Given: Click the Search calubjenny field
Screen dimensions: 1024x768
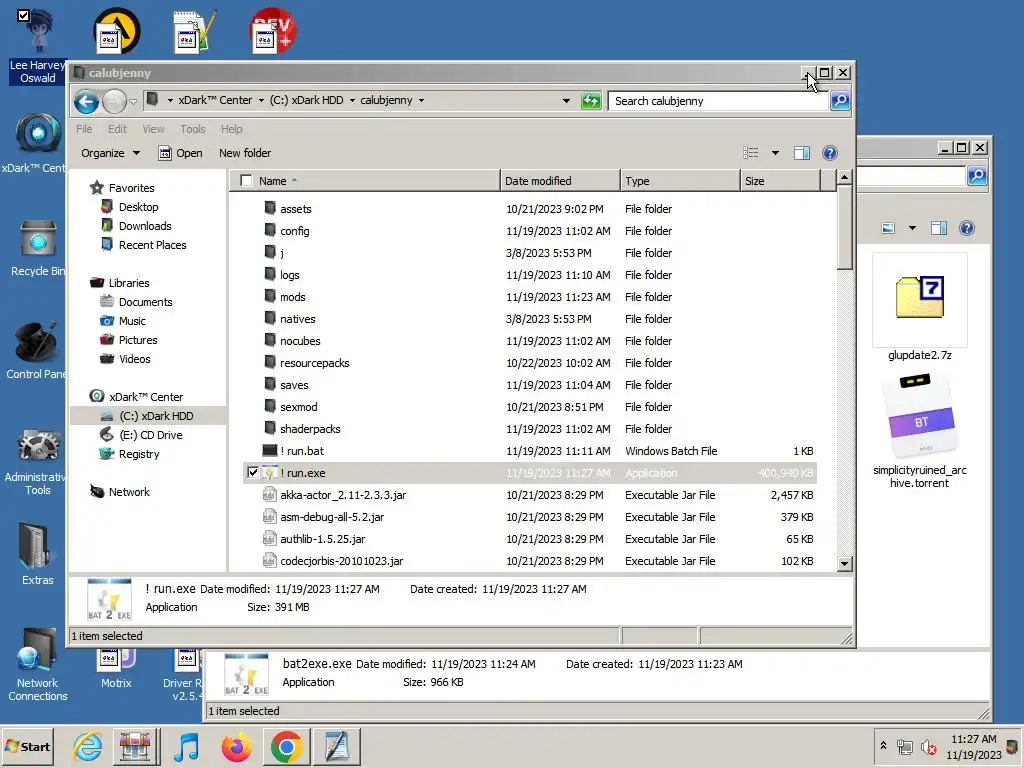Looking at the screenshot, I should [x=719, y=101].
